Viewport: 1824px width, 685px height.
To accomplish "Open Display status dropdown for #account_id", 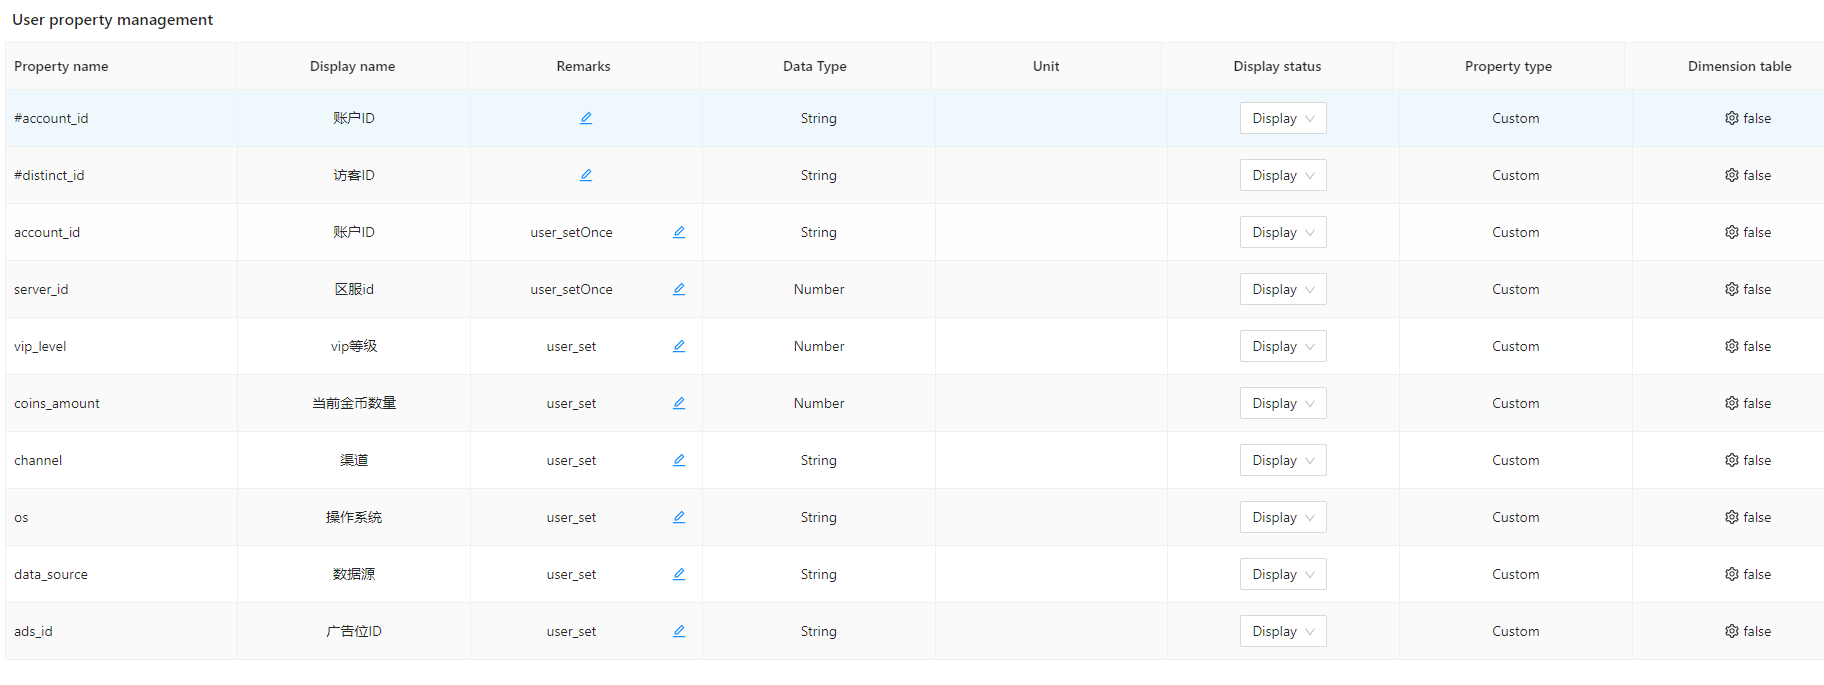I will click(x=1283, y=118).
